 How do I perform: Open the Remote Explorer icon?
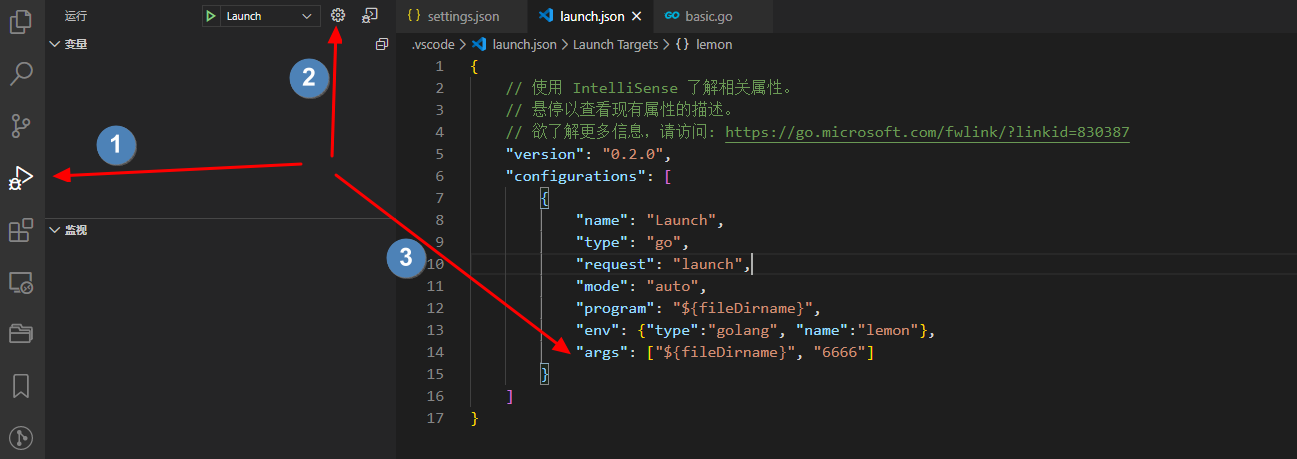coord(21,283)
